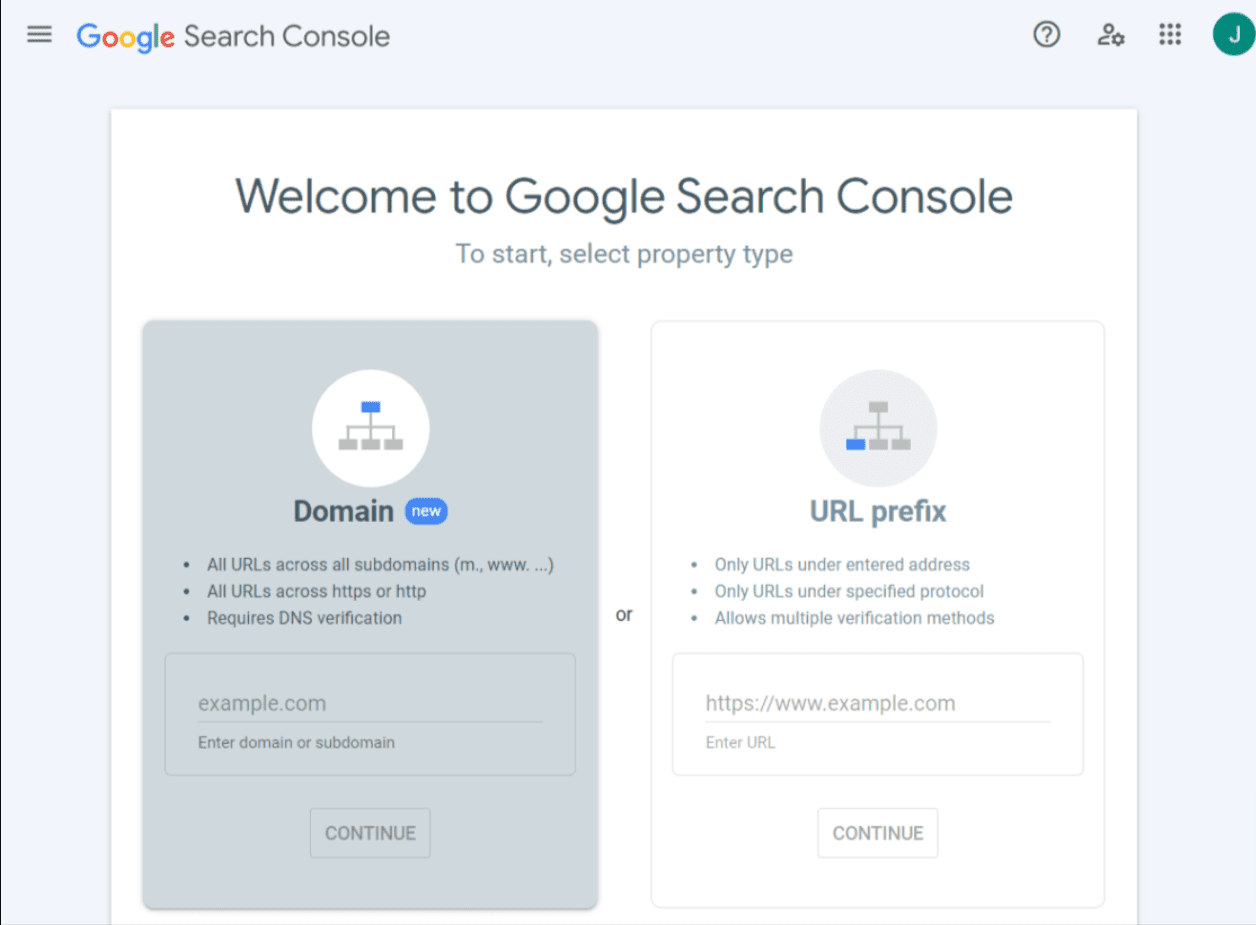Open the Help icon in the header
The image size is (1256, 925).
coord(1046,34)
